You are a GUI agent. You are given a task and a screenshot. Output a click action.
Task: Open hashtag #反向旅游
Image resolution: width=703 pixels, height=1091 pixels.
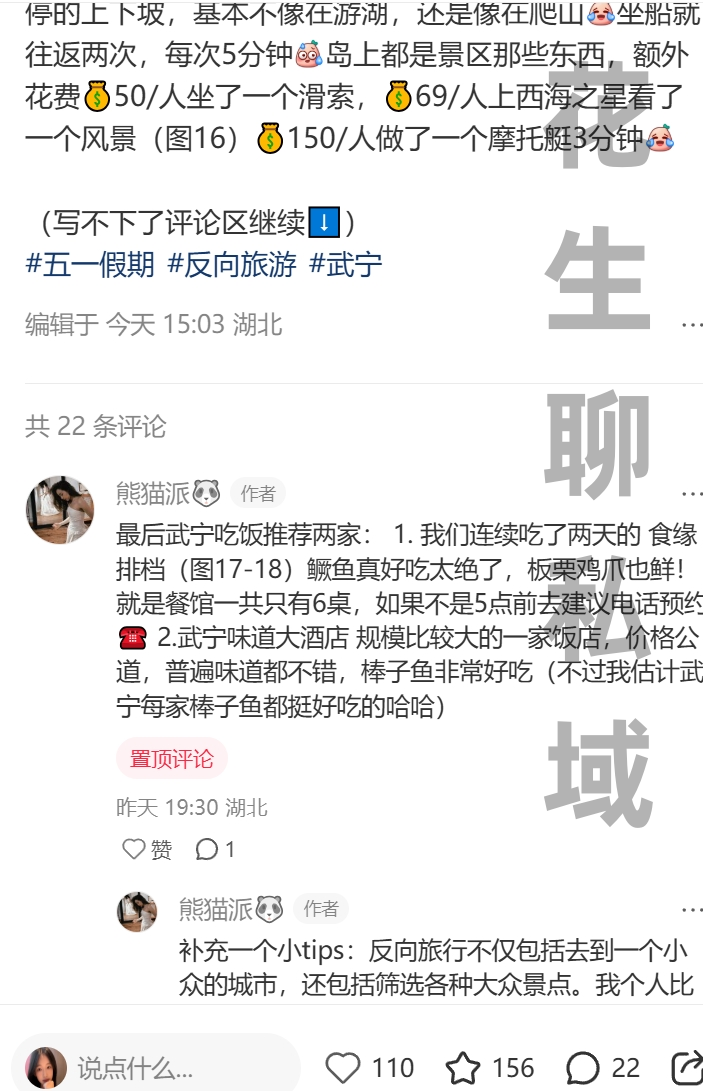pos(232,265)
